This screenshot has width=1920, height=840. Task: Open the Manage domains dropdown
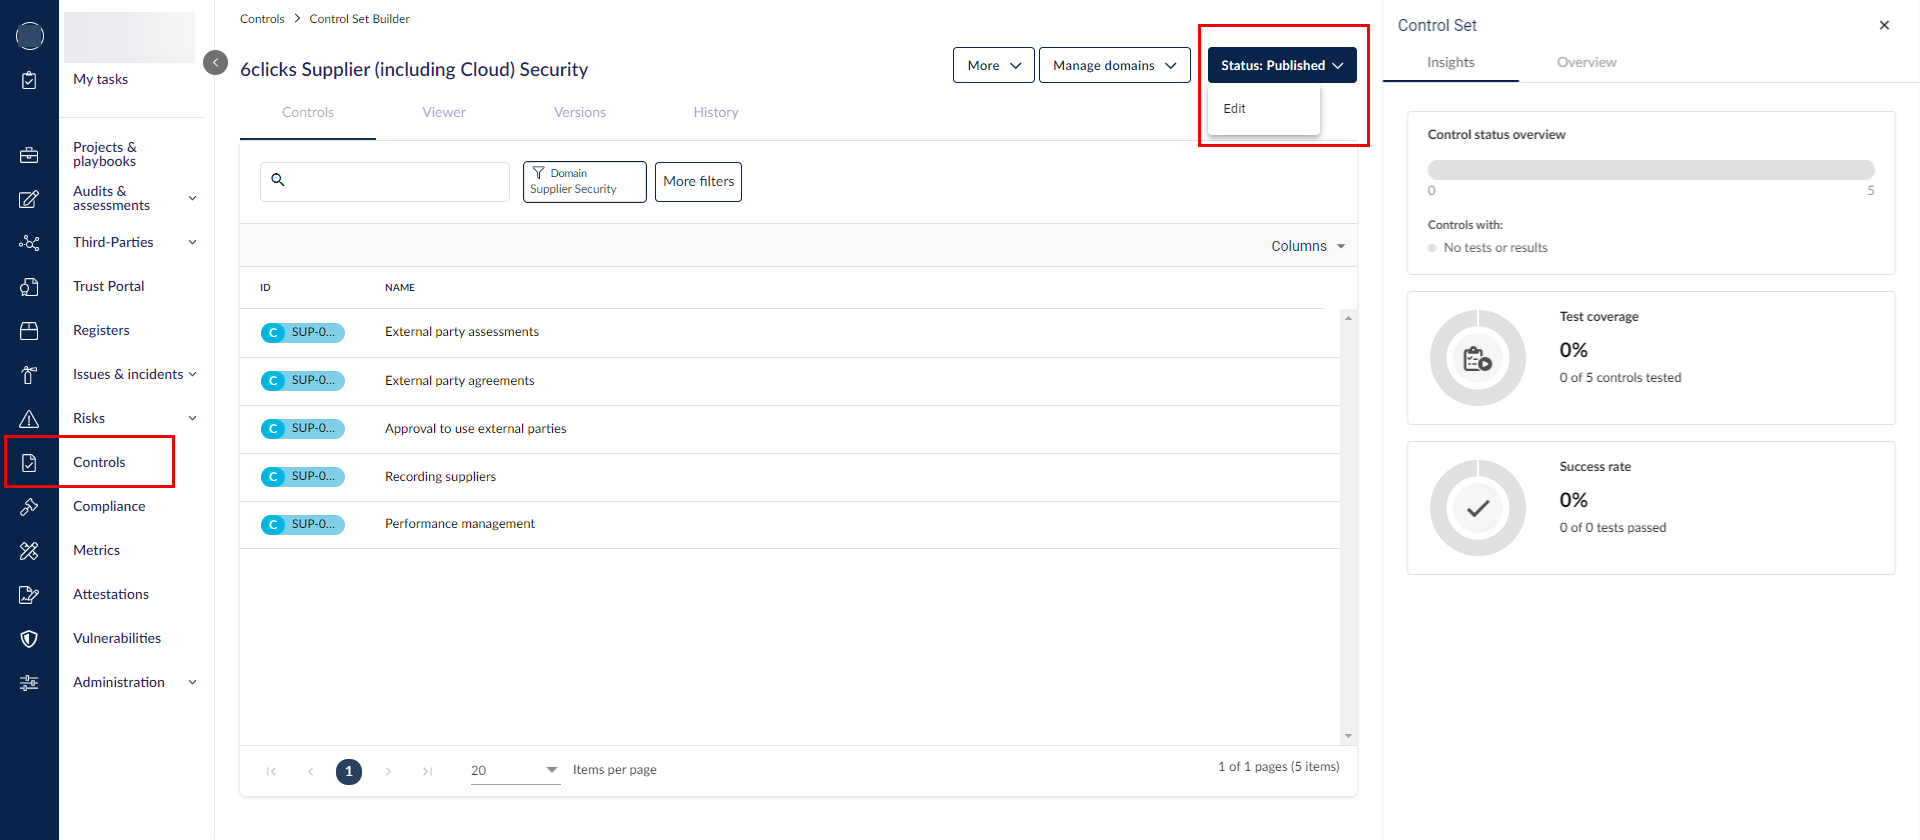[x=1115, y=65]
